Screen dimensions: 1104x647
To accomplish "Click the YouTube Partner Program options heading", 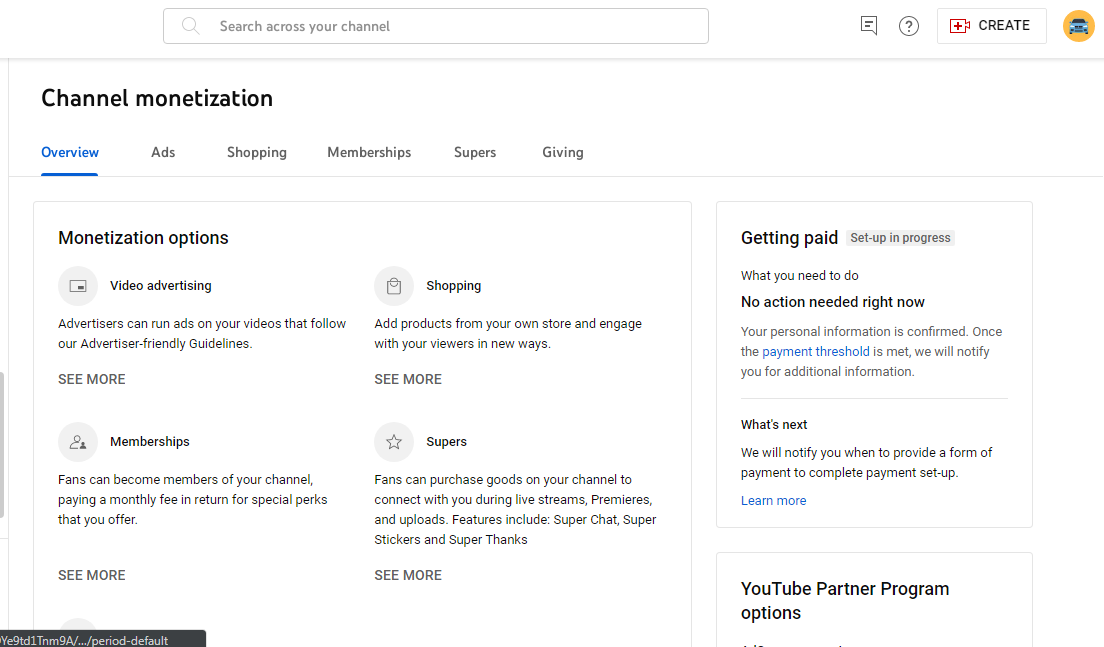I will click(x=845, y=601).
